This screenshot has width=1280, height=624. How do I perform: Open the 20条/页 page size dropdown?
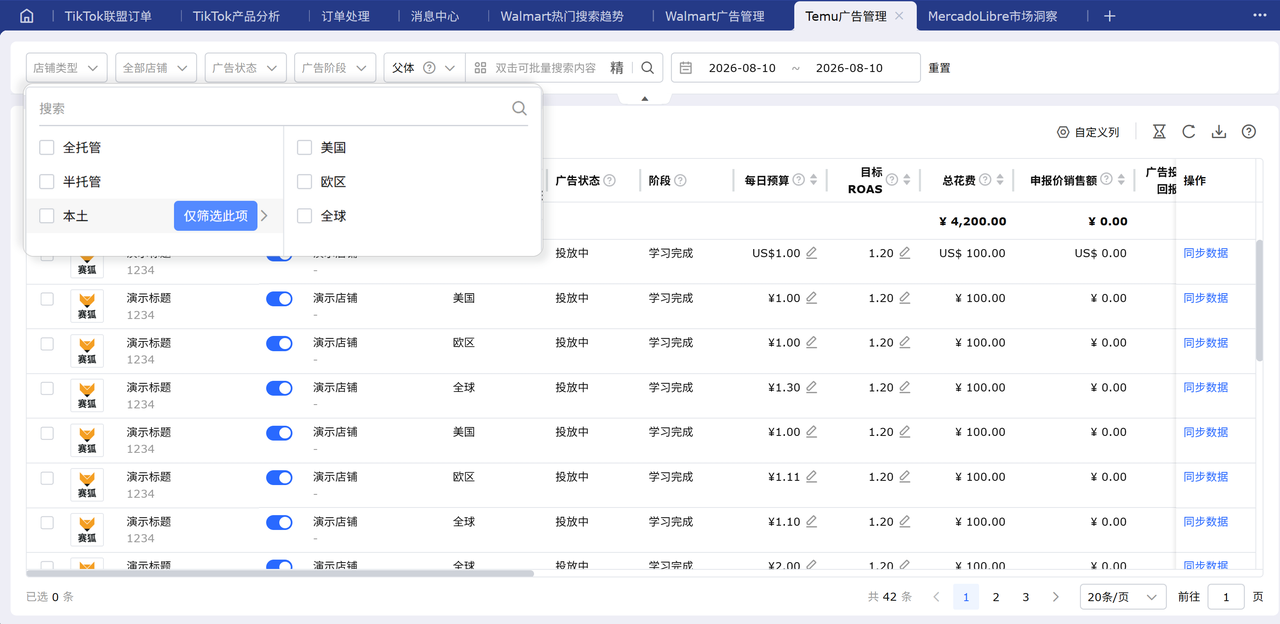1123,597
